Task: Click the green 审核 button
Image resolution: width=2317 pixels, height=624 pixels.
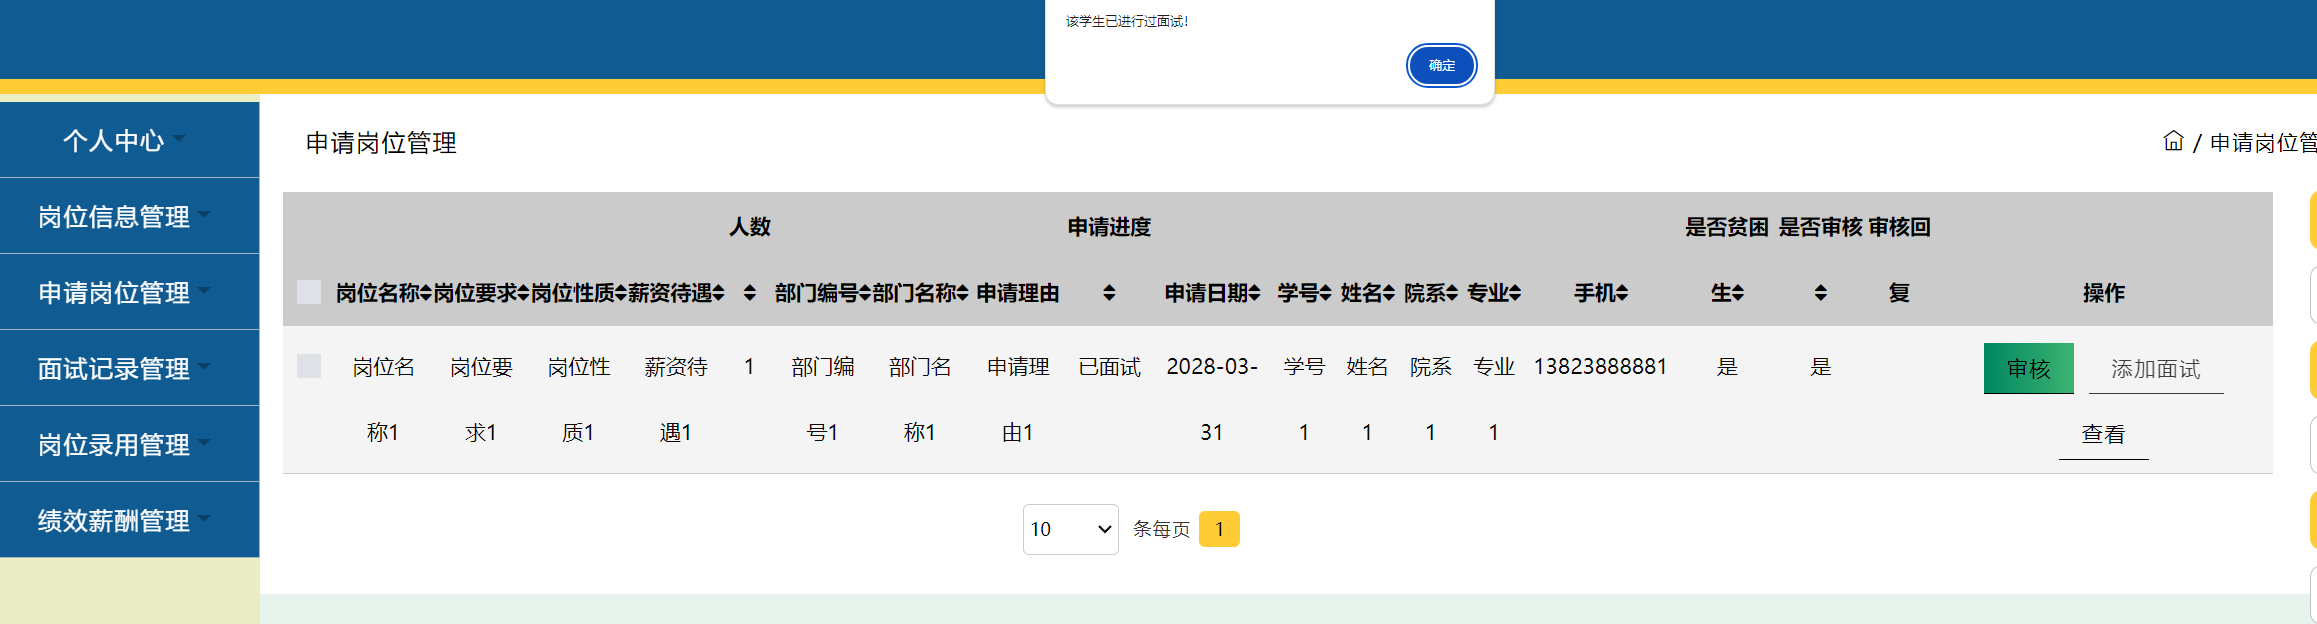Action: click(x=2028, y=368)
